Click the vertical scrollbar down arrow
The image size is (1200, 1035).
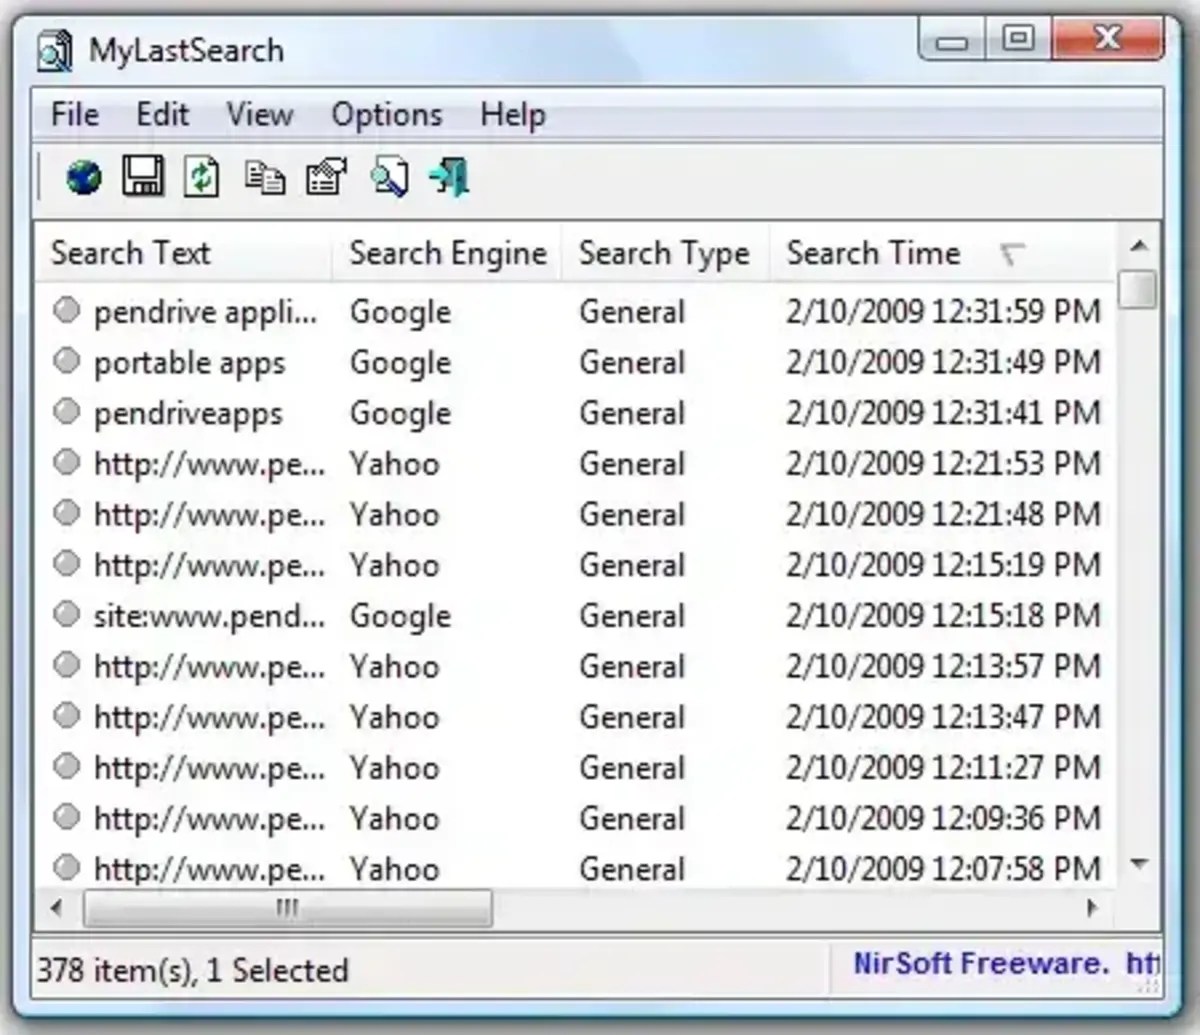pyautogui.click(x=1138, y=864)
